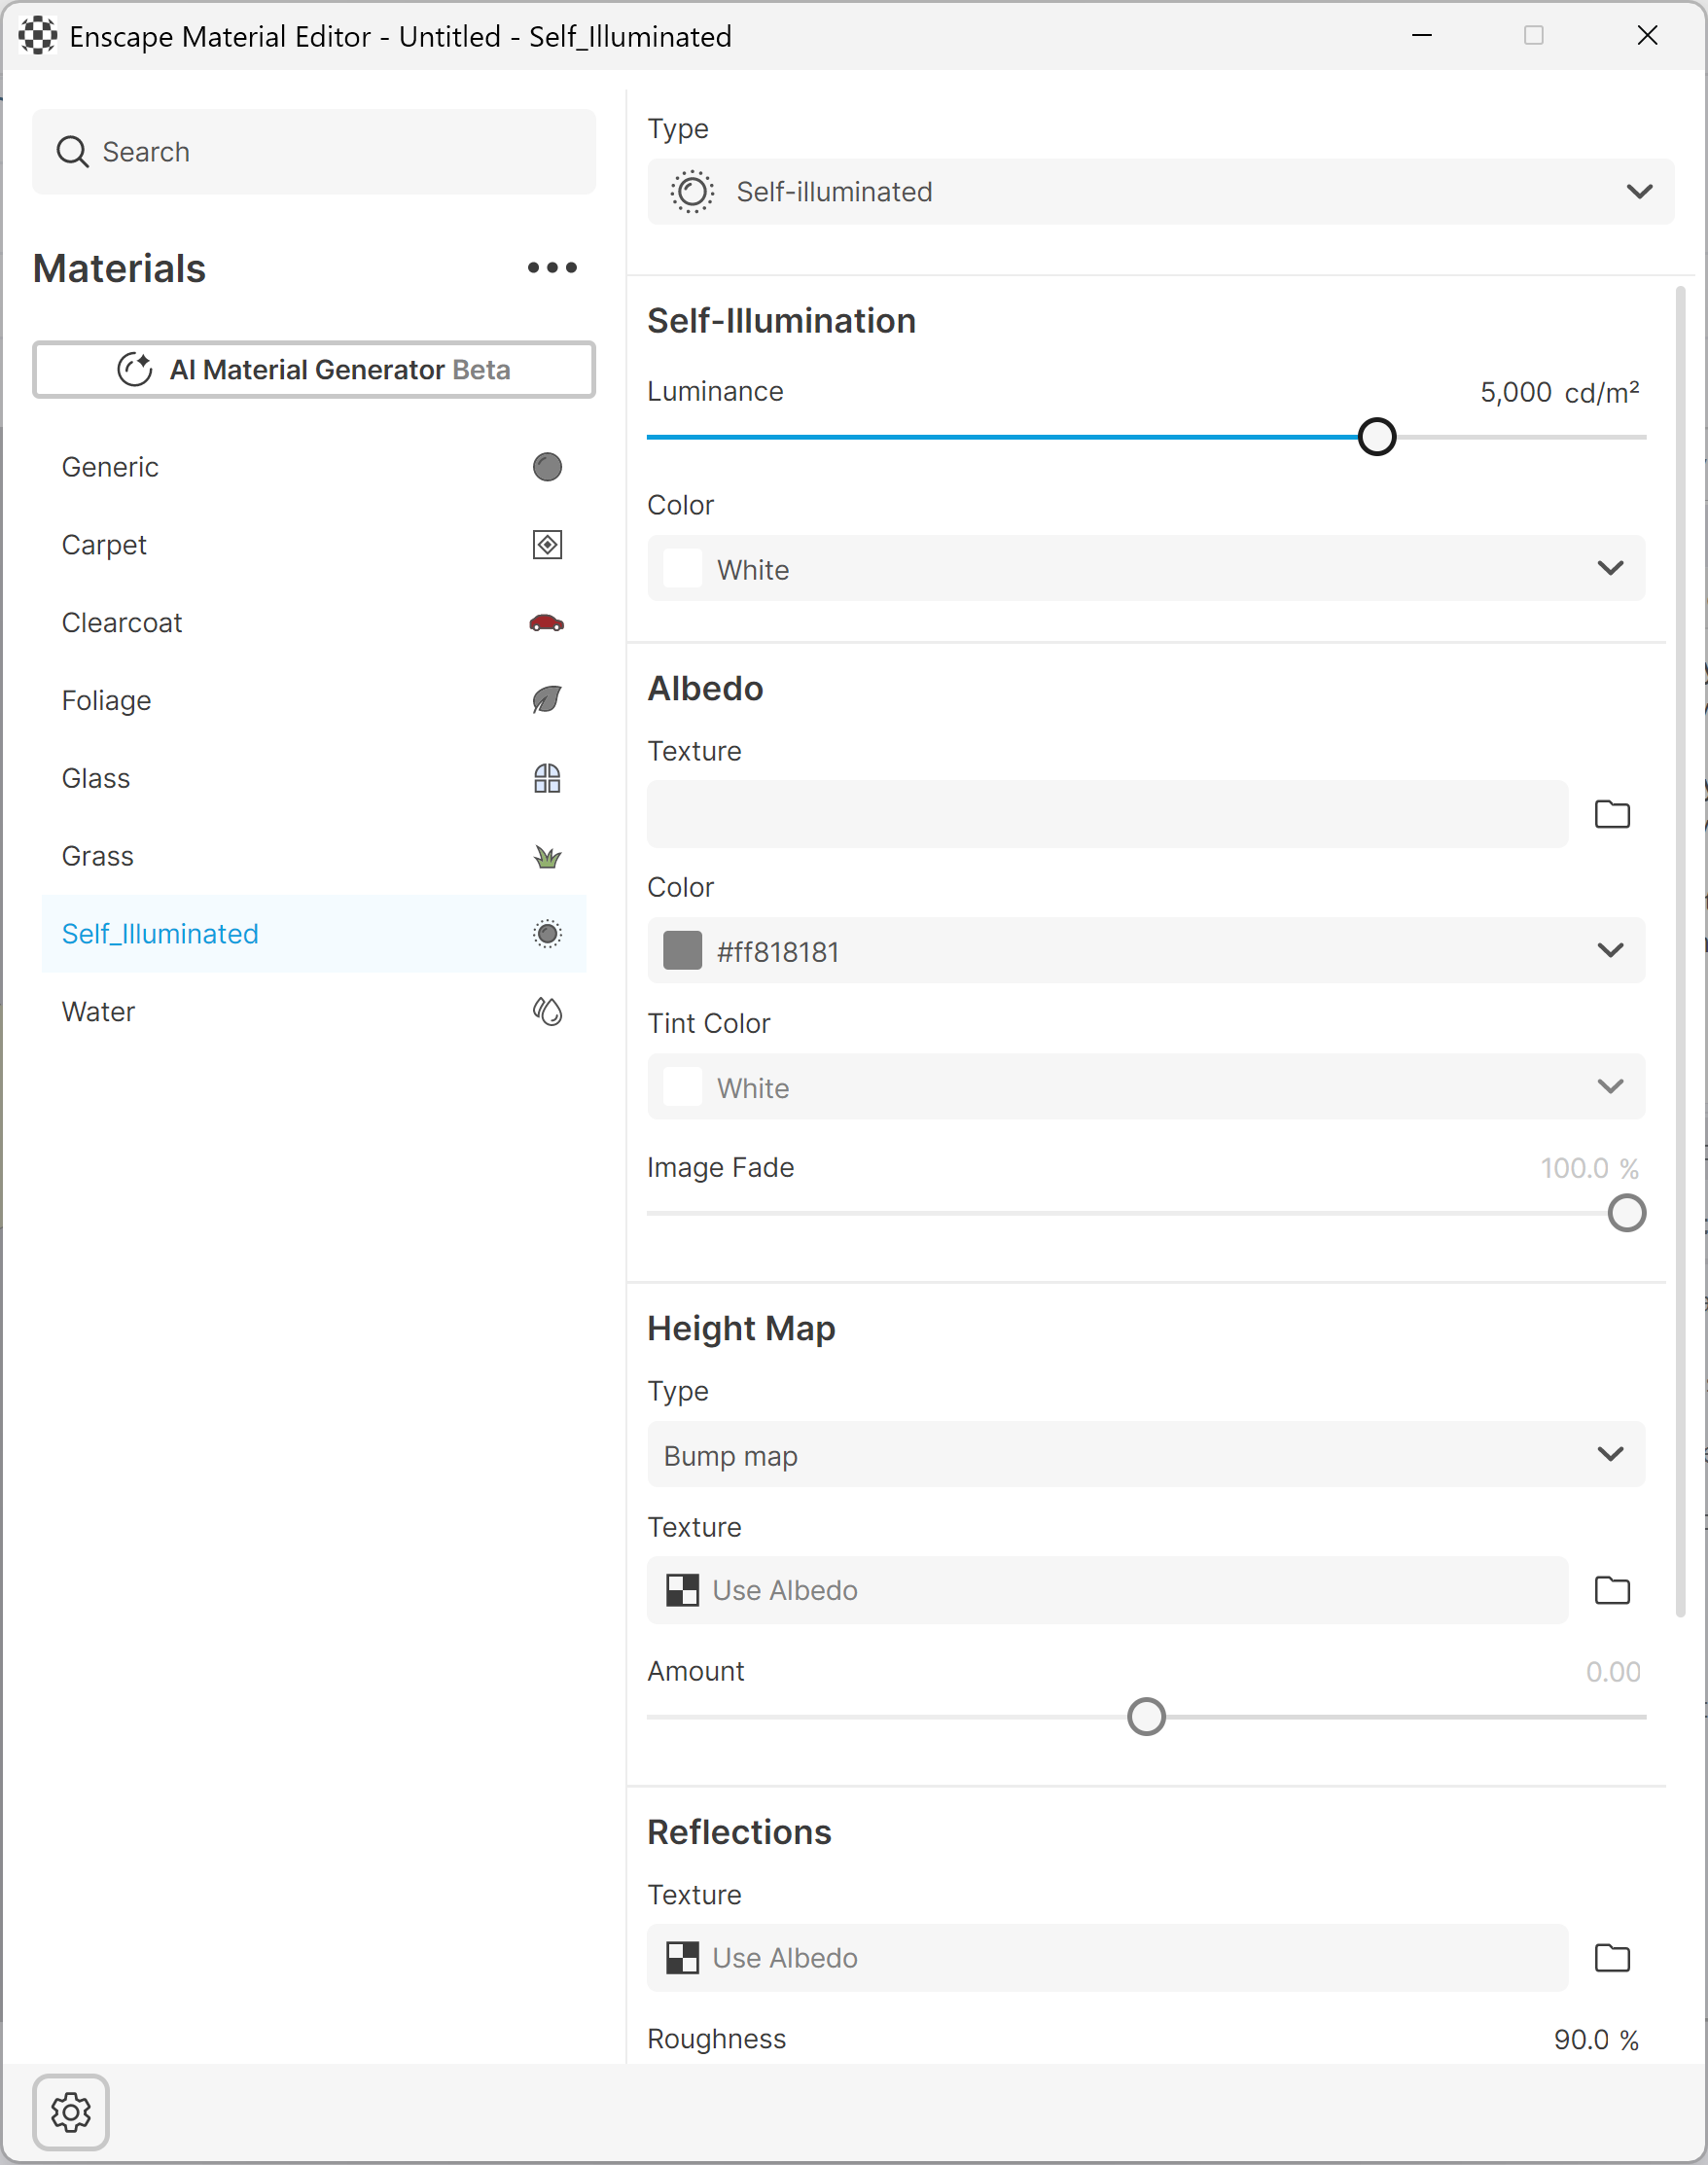Click the materials Search field
This screenshot has width=1708, height=2165.
pyautogui.click(x=314, y=152)
